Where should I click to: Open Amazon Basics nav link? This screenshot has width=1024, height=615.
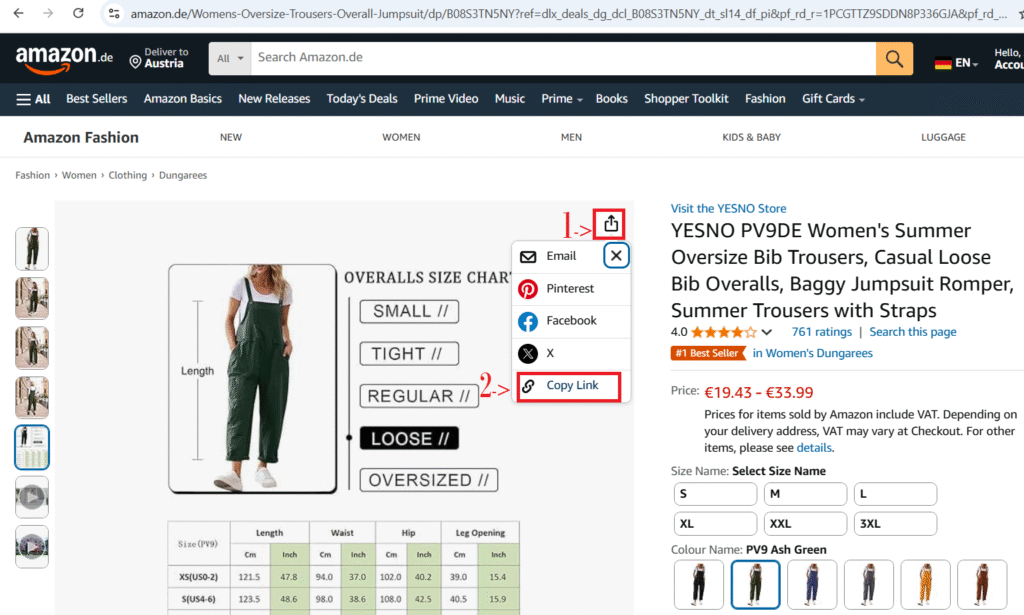(x=183, y=99)
